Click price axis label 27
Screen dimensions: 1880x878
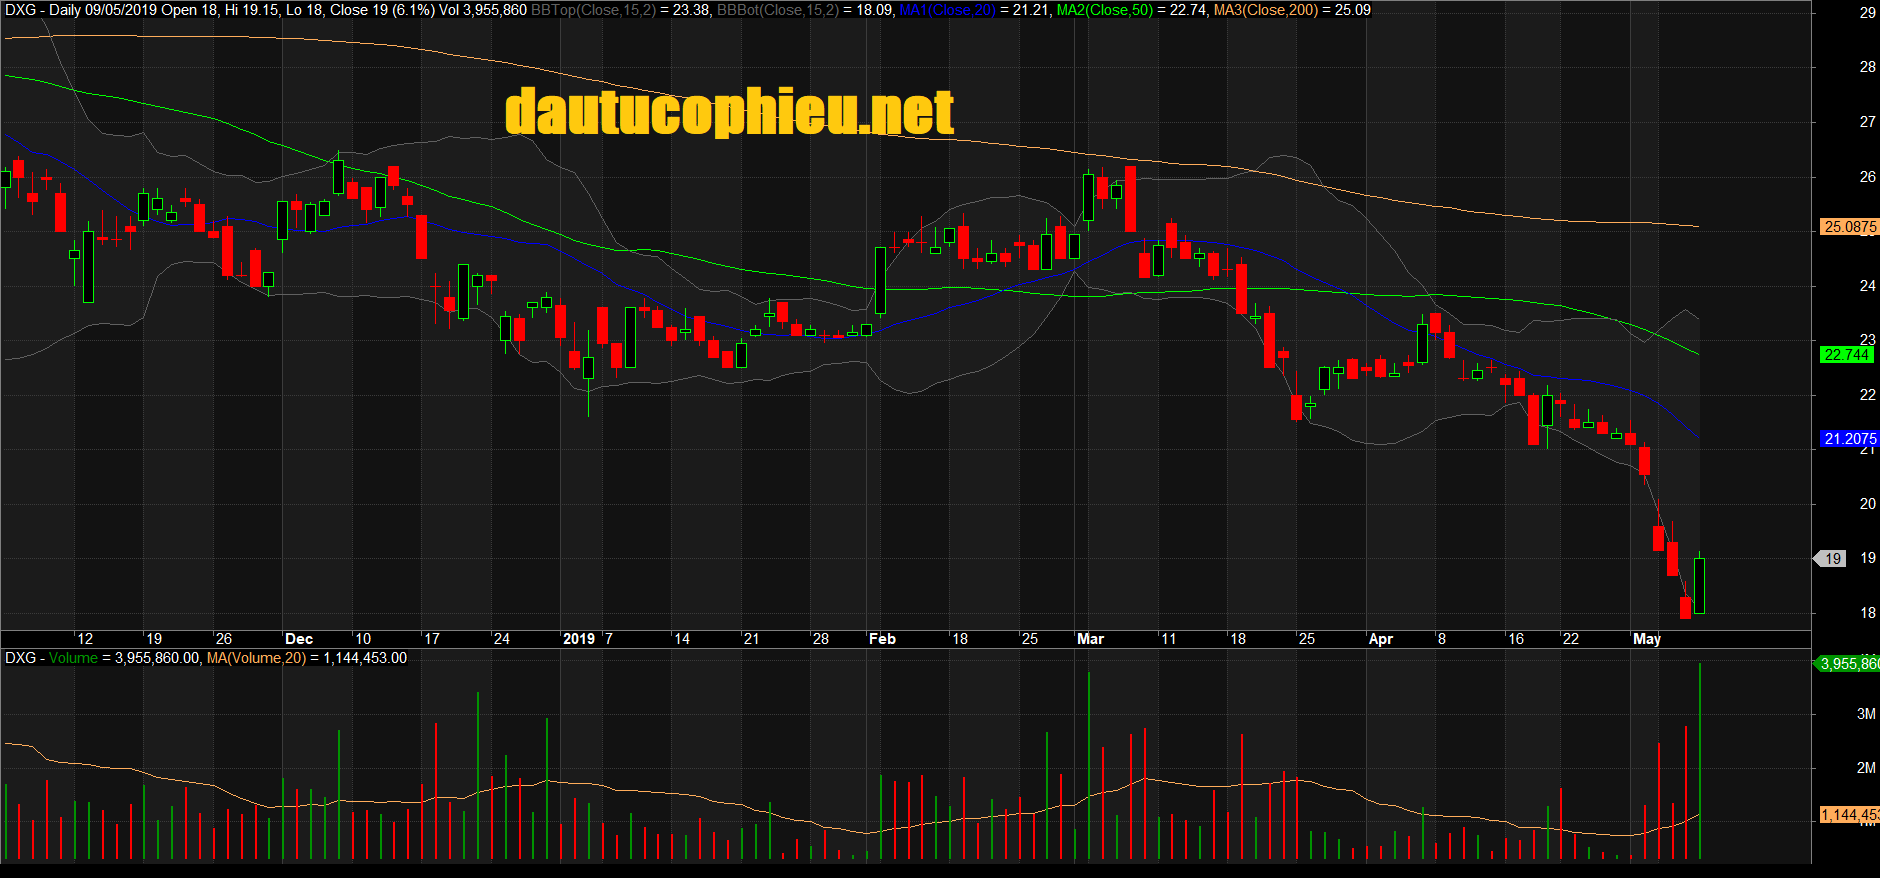(1867, 122)
